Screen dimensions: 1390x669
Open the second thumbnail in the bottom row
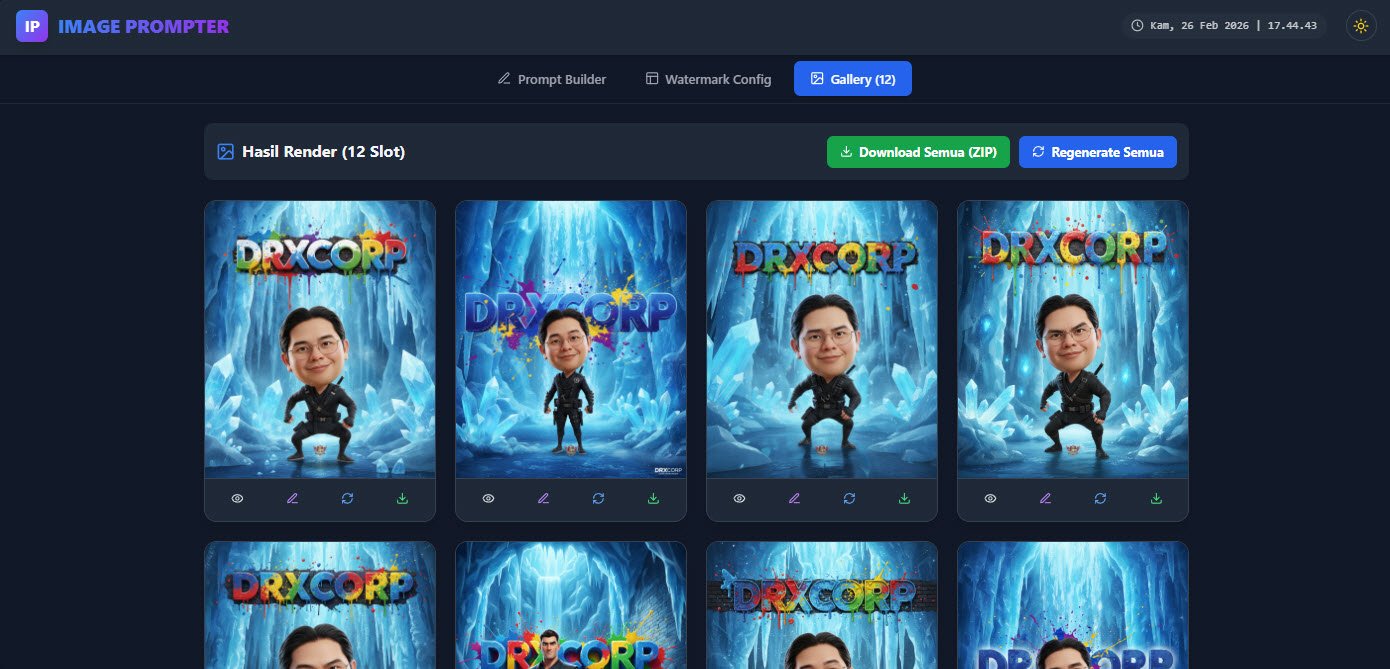click(571, 605)
